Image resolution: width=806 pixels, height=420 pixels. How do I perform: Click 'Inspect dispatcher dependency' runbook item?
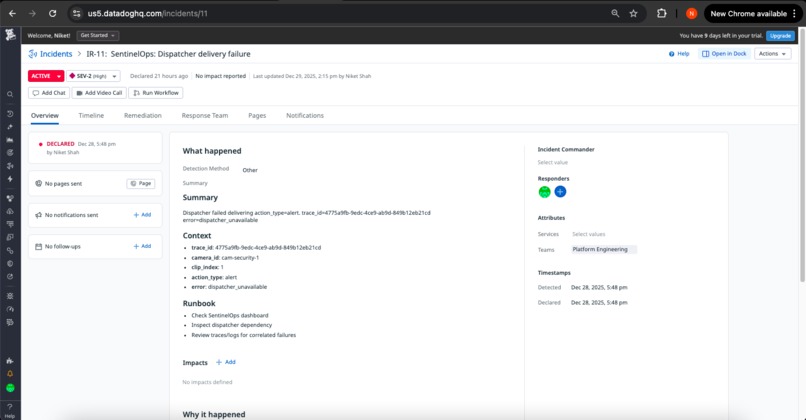tap(231, 325)
